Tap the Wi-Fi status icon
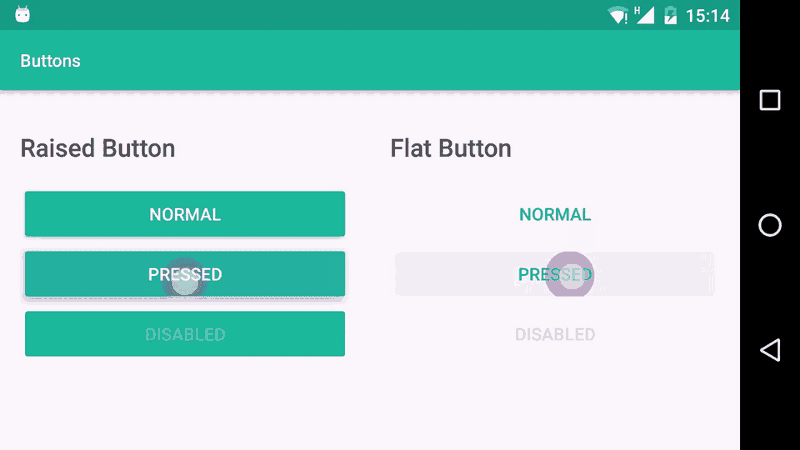Image resolution: width=800 pixels, height=450 pixels. pos(619,15)
